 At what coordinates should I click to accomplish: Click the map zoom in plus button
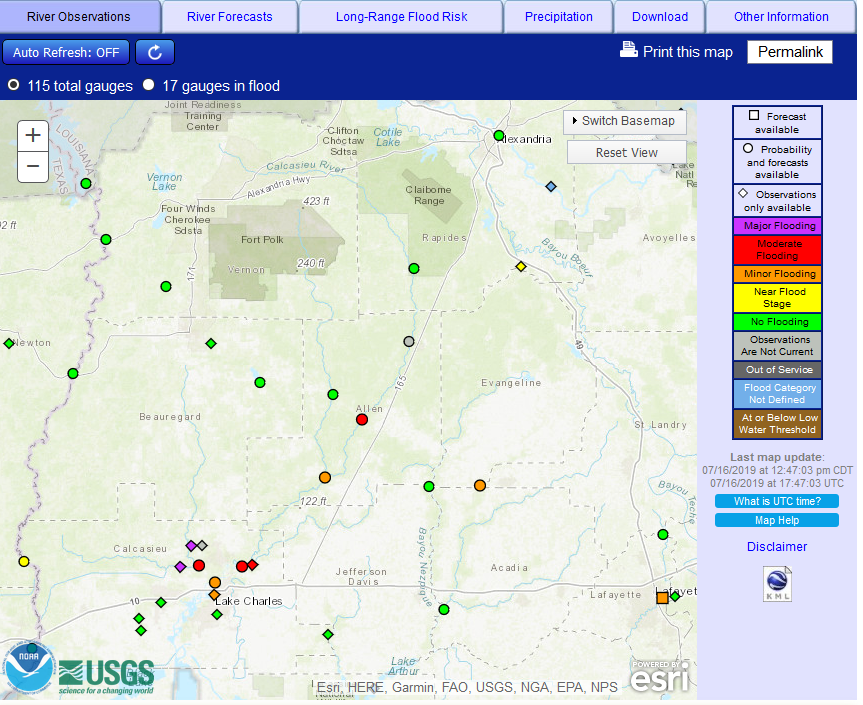(33, 136)
